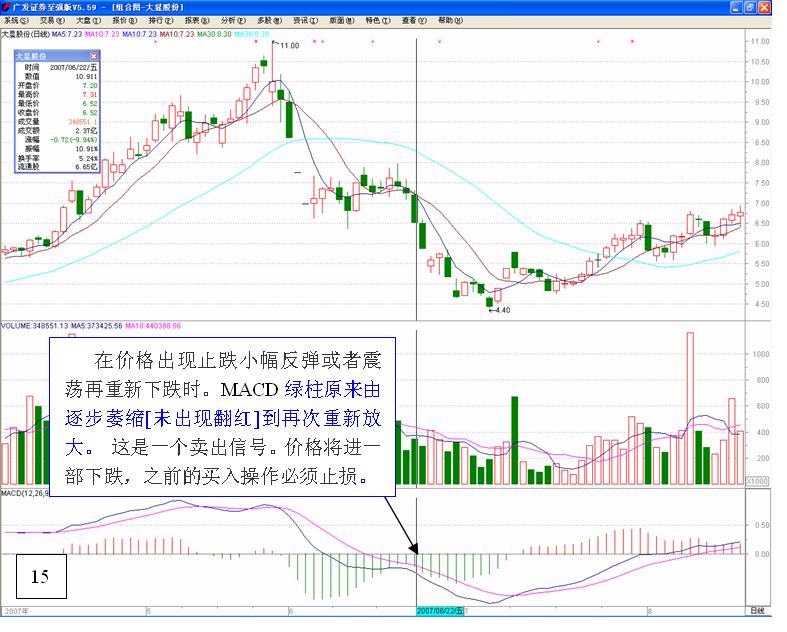This screenshot has height=632, width=787.
Task: Open the 交易 menu
Action: [x=53, y=21]
